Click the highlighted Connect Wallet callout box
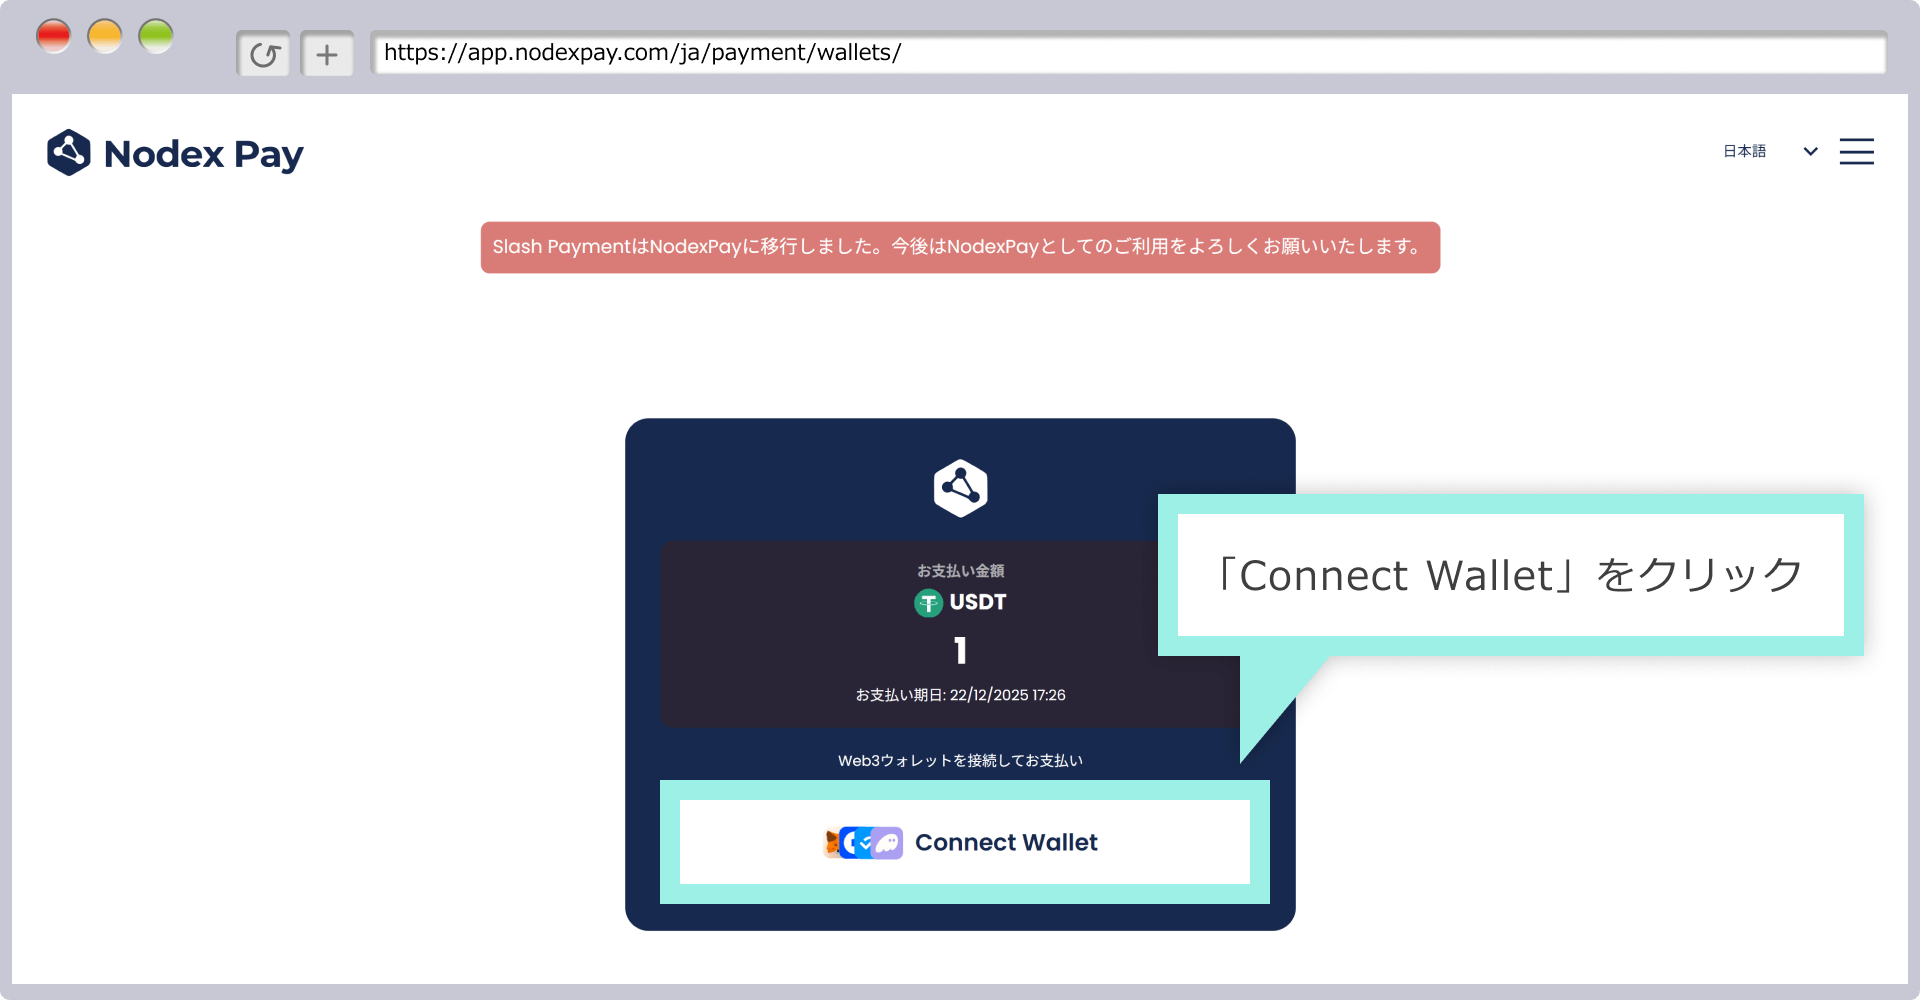 (1510, 574)
